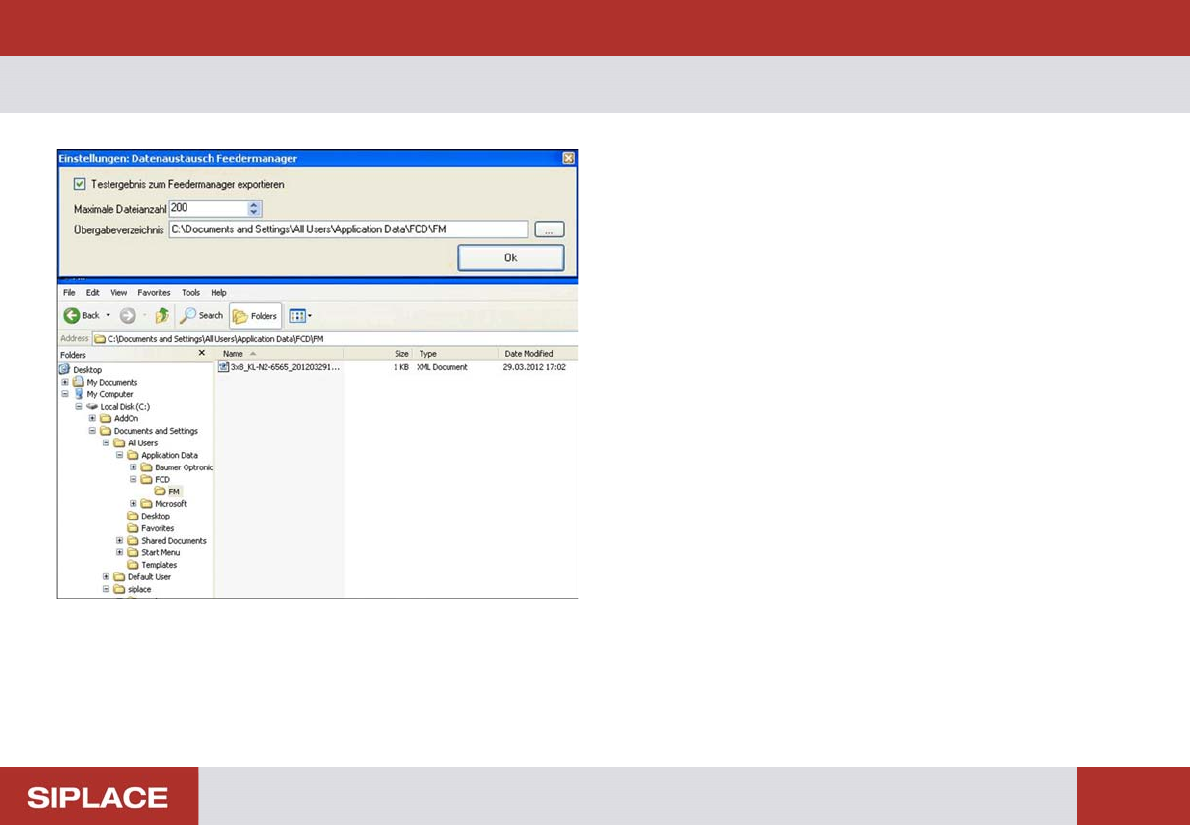Click the XML file icon in list
Viewport: 1190px width, 825px height.
[224, 367]
